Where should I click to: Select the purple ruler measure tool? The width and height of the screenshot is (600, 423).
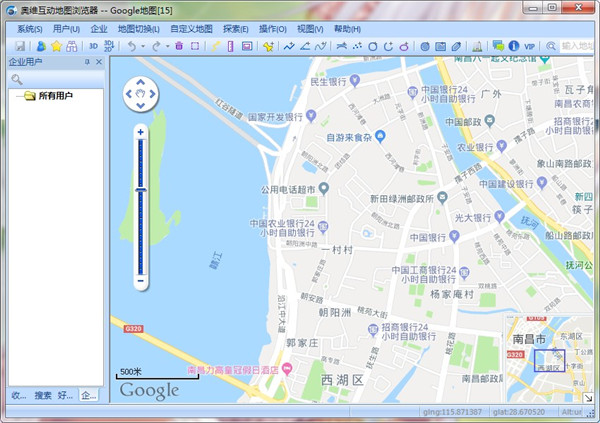tap(230, 46)
